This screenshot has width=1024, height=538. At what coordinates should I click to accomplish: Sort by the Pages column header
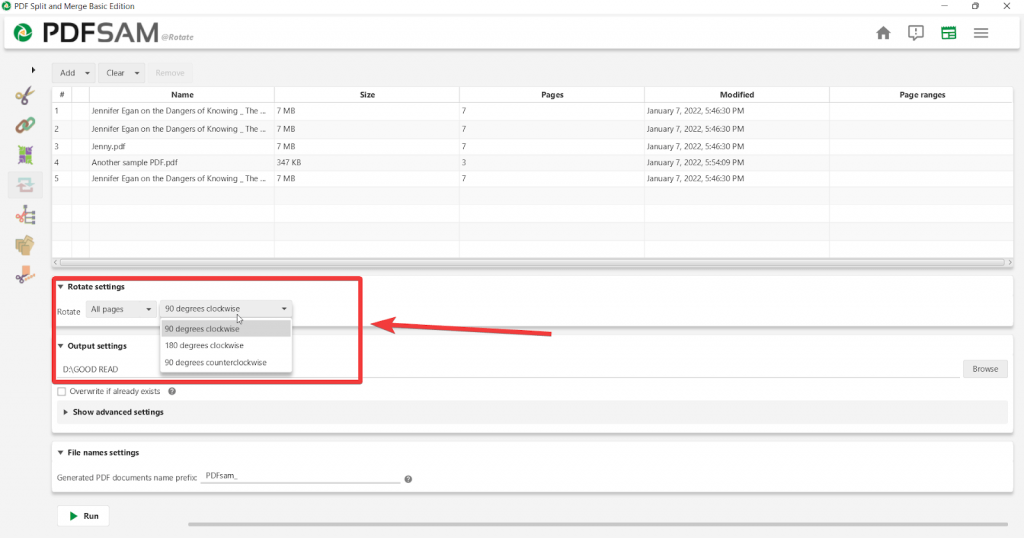click(552, 95)
